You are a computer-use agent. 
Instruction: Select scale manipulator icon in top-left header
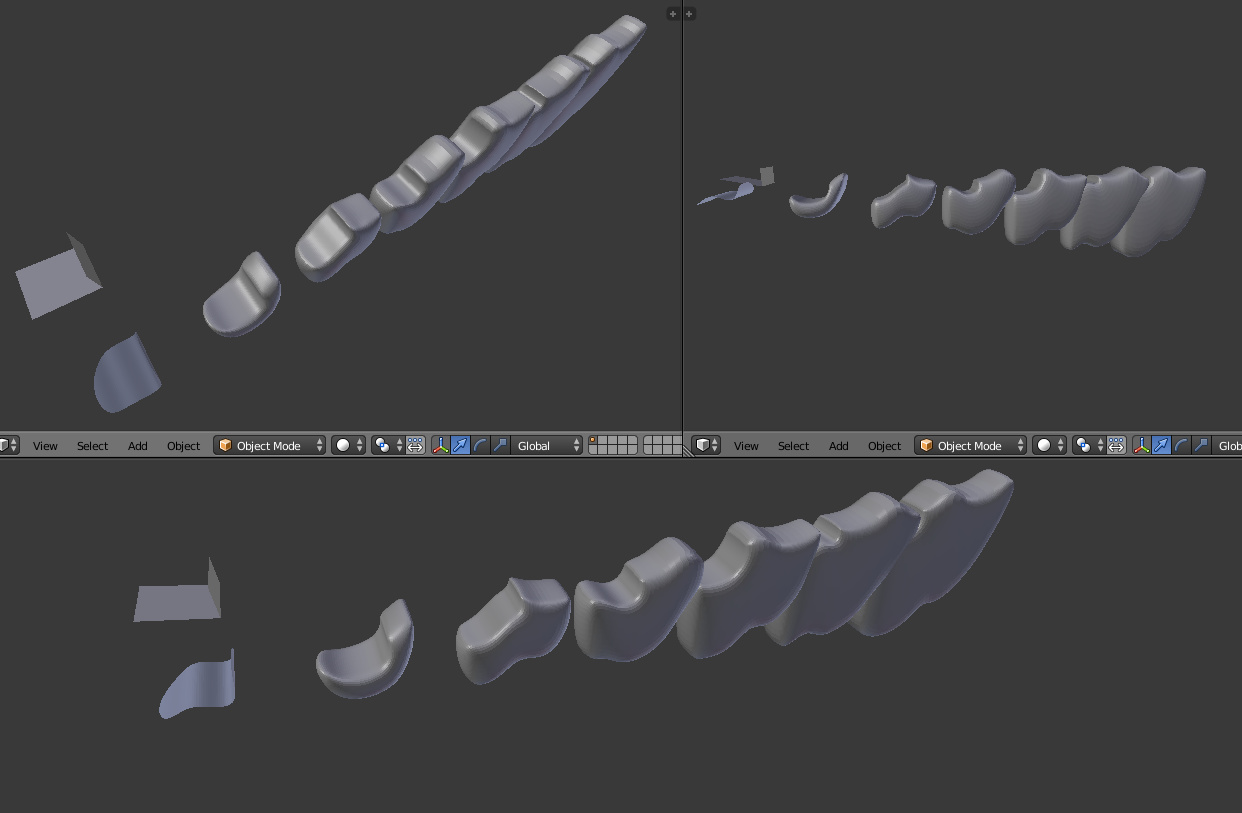[x=501, y=446]
